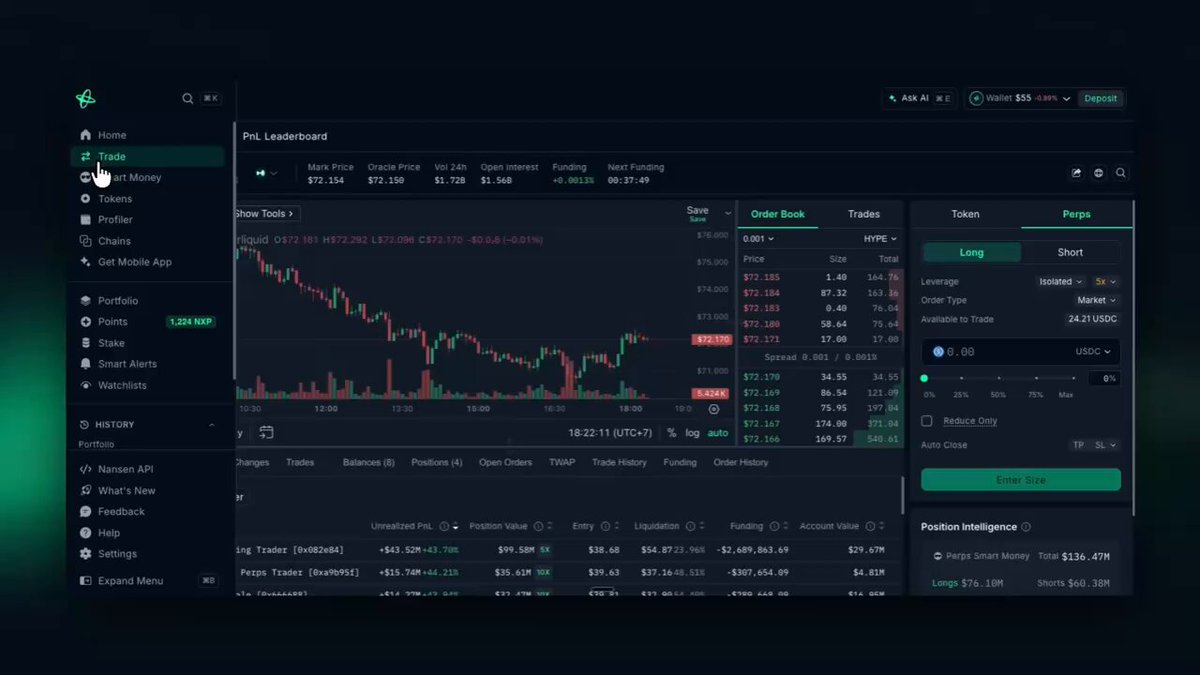Viewport: 1200px width, 675px height.
Task: Open the Trade History tab
Action: (x=619, y=463)
